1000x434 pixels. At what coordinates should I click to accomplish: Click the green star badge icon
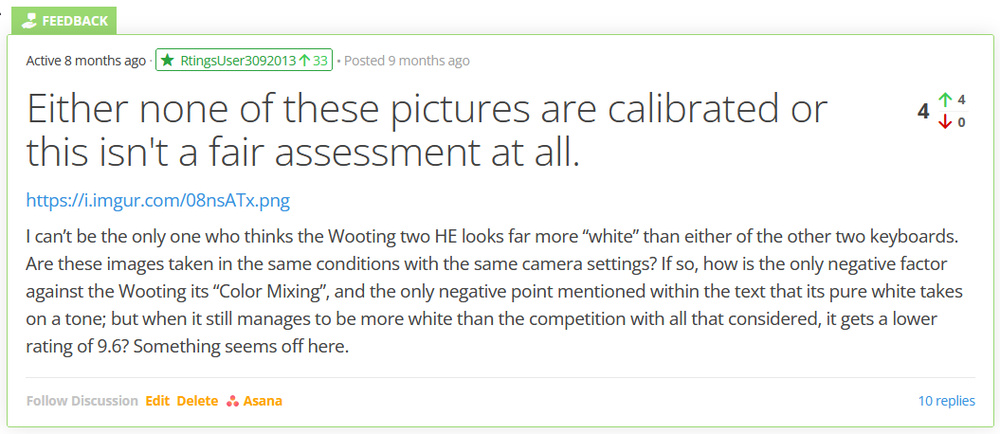167,61
